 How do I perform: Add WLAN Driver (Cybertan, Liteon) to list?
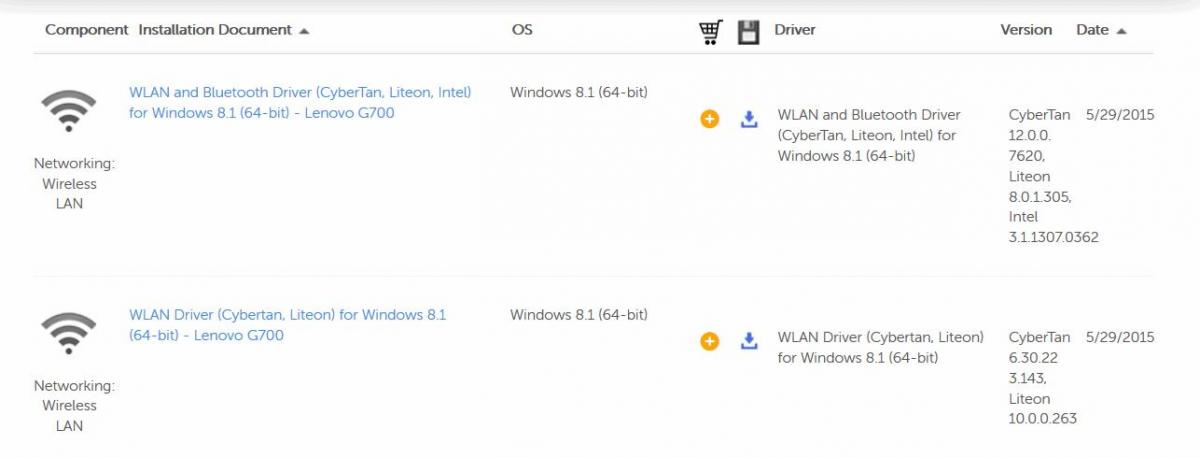tap(710, 341)
